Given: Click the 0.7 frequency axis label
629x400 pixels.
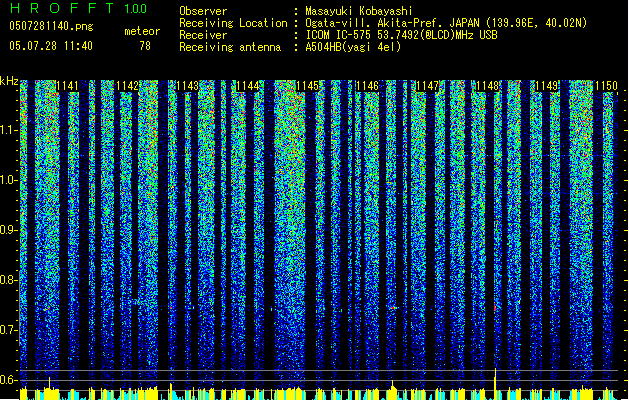Looking at the screenshot, I should coord(9,330).
